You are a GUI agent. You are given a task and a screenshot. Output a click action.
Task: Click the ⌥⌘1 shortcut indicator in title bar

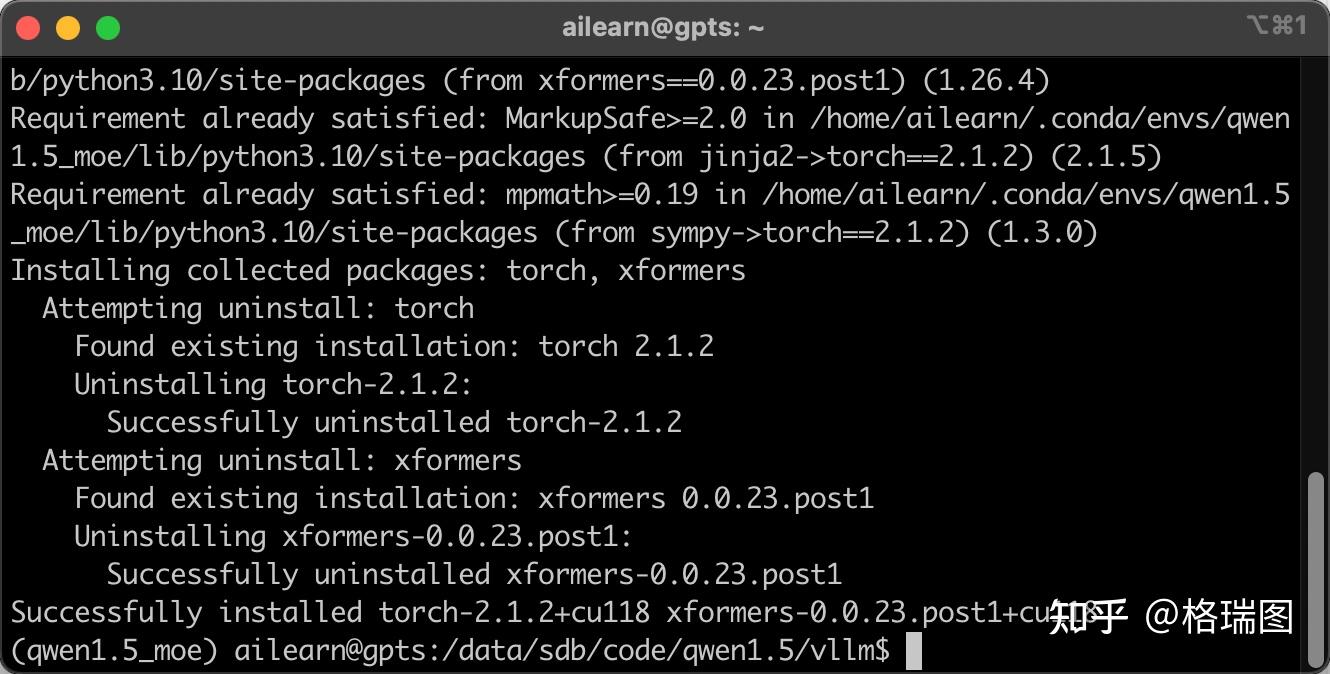(x=1276, y=26)
